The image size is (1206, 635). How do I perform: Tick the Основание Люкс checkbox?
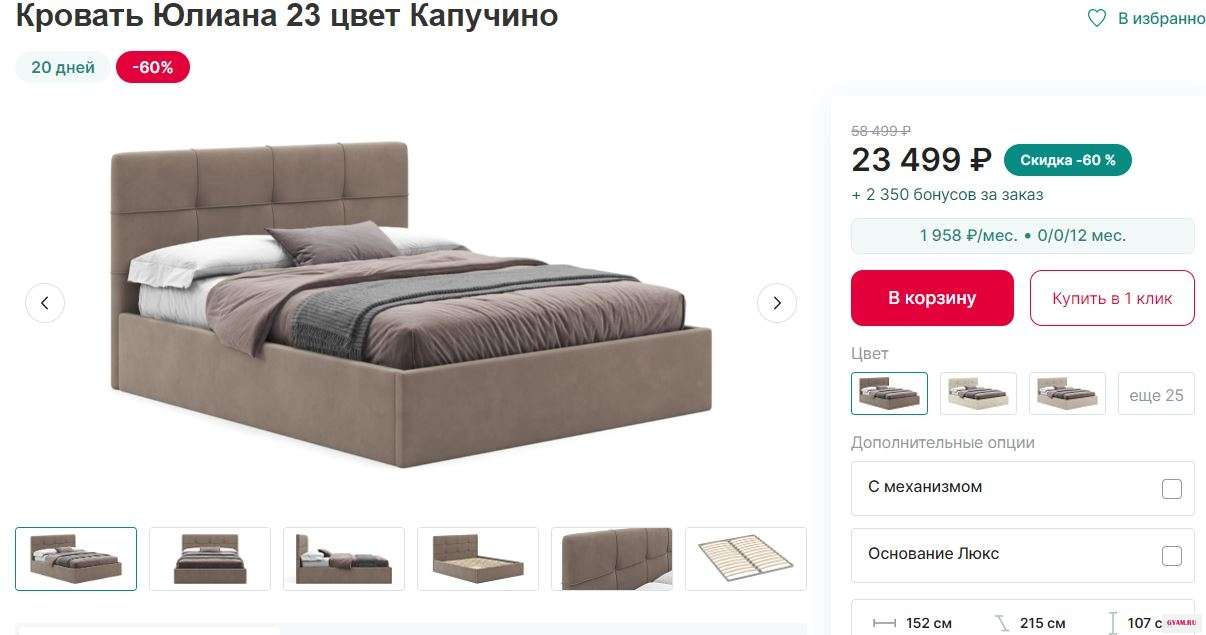[1172, 556]
